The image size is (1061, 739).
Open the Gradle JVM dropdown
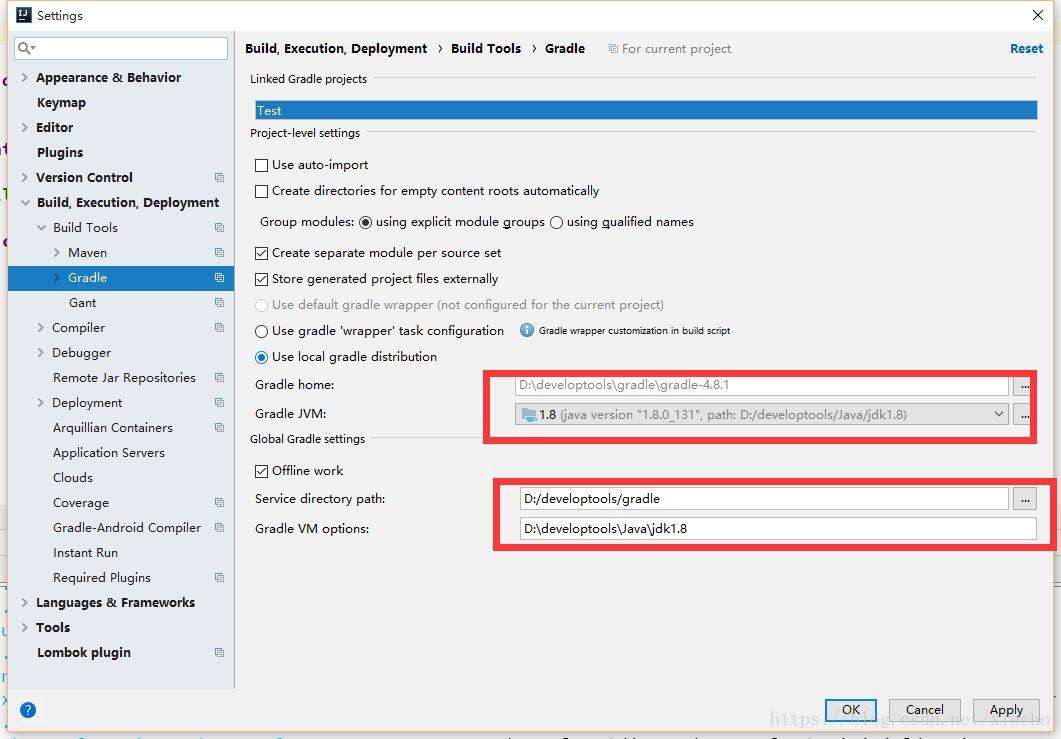point(998,414)
